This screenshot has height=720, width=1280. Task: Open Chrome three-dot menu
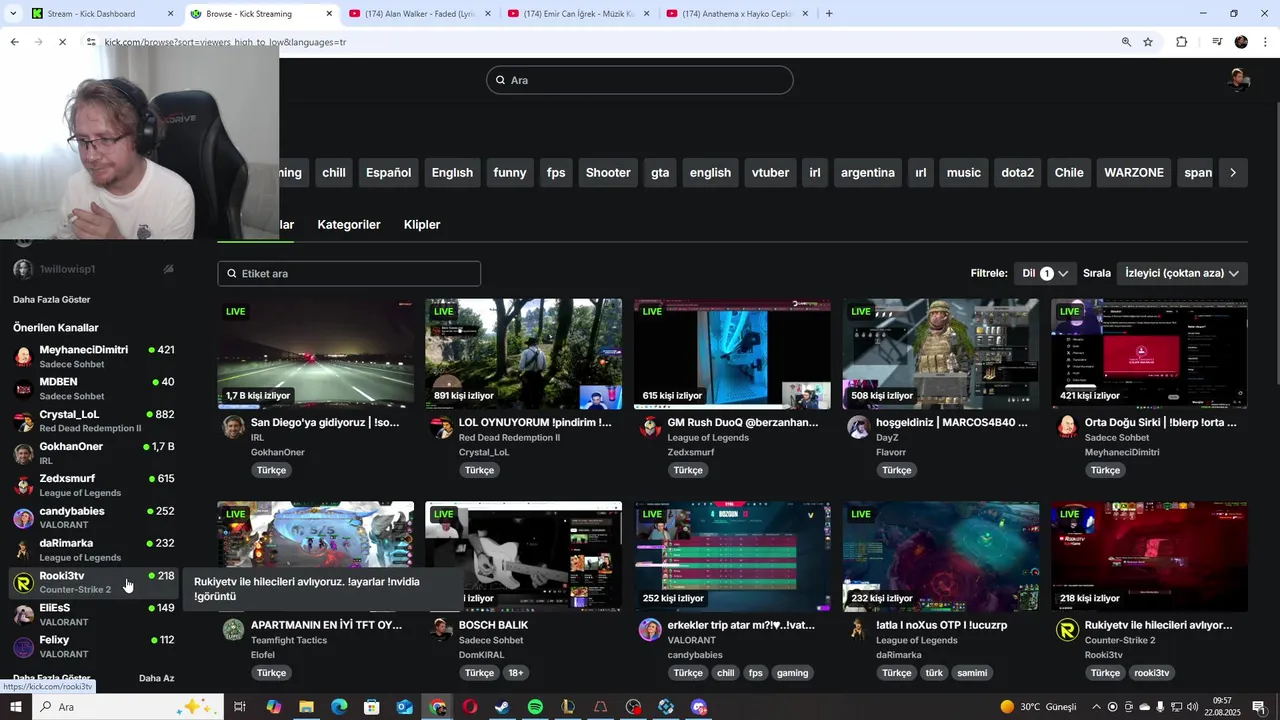tap(1265, 42)
